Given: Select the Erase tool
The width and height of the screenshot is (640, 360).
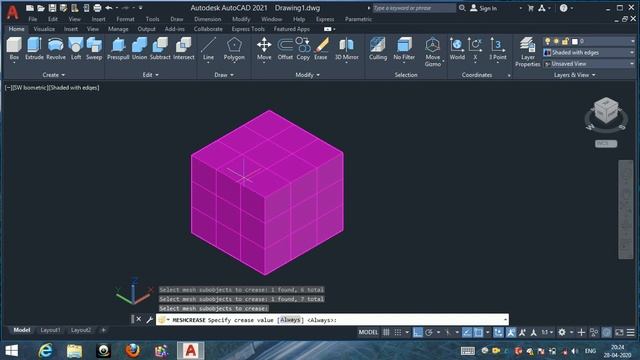Looking at the screenshot, I should (x=321, y=49).
